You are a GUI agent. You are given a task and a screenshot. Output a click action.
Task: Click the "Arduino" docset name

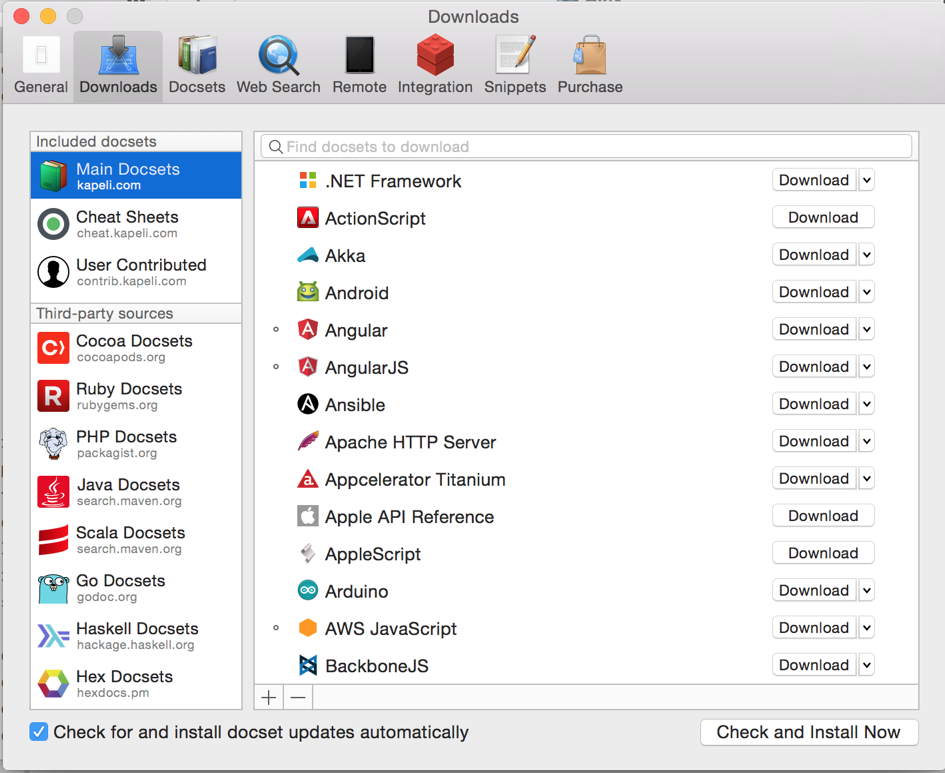point(356,591)
